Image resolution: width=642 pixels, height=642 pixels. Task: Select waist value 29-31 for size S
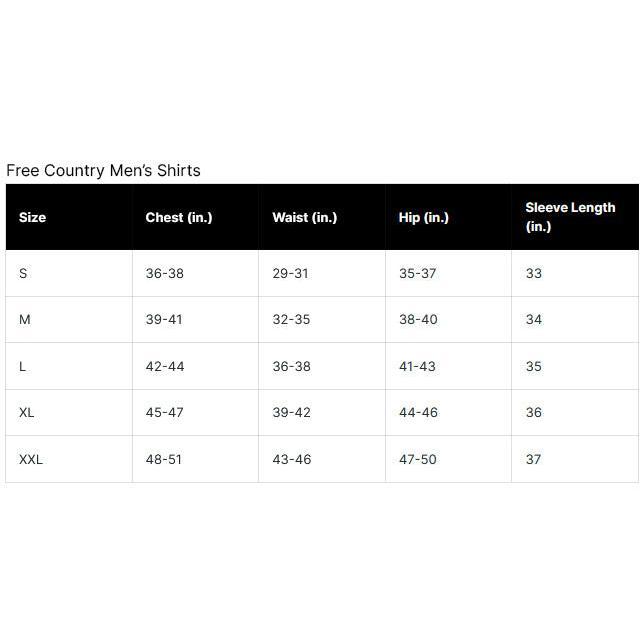[291, 273]
